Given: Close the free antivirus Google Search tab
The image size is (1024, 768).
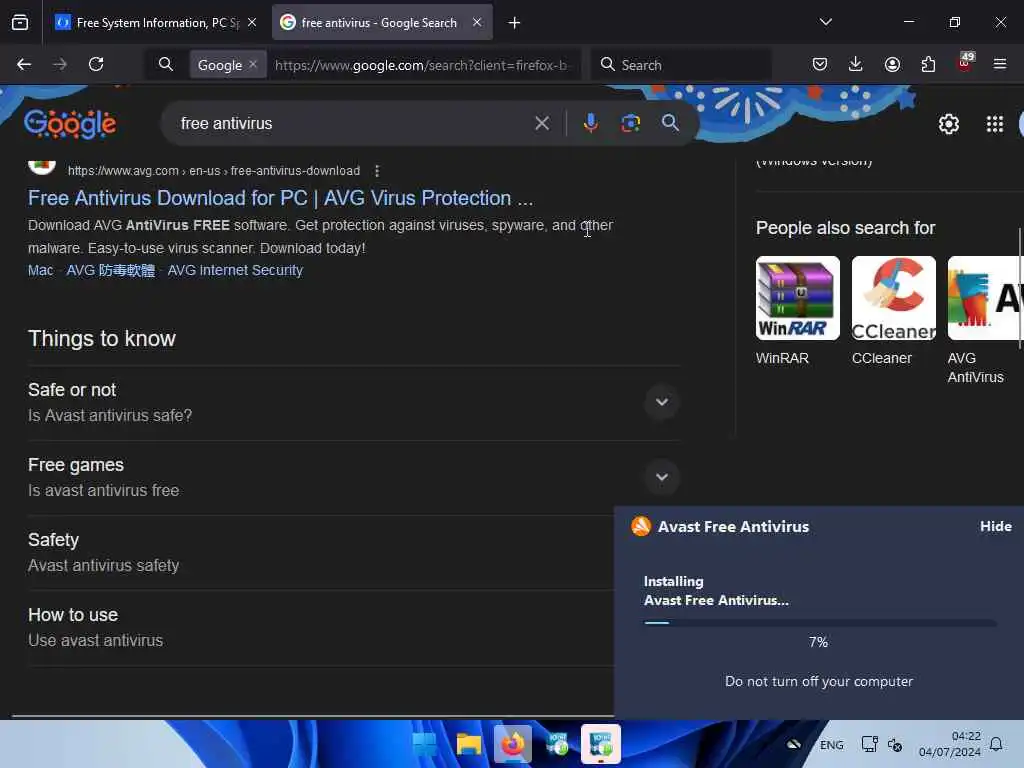Looking at the screenshot, I should 477,23.
